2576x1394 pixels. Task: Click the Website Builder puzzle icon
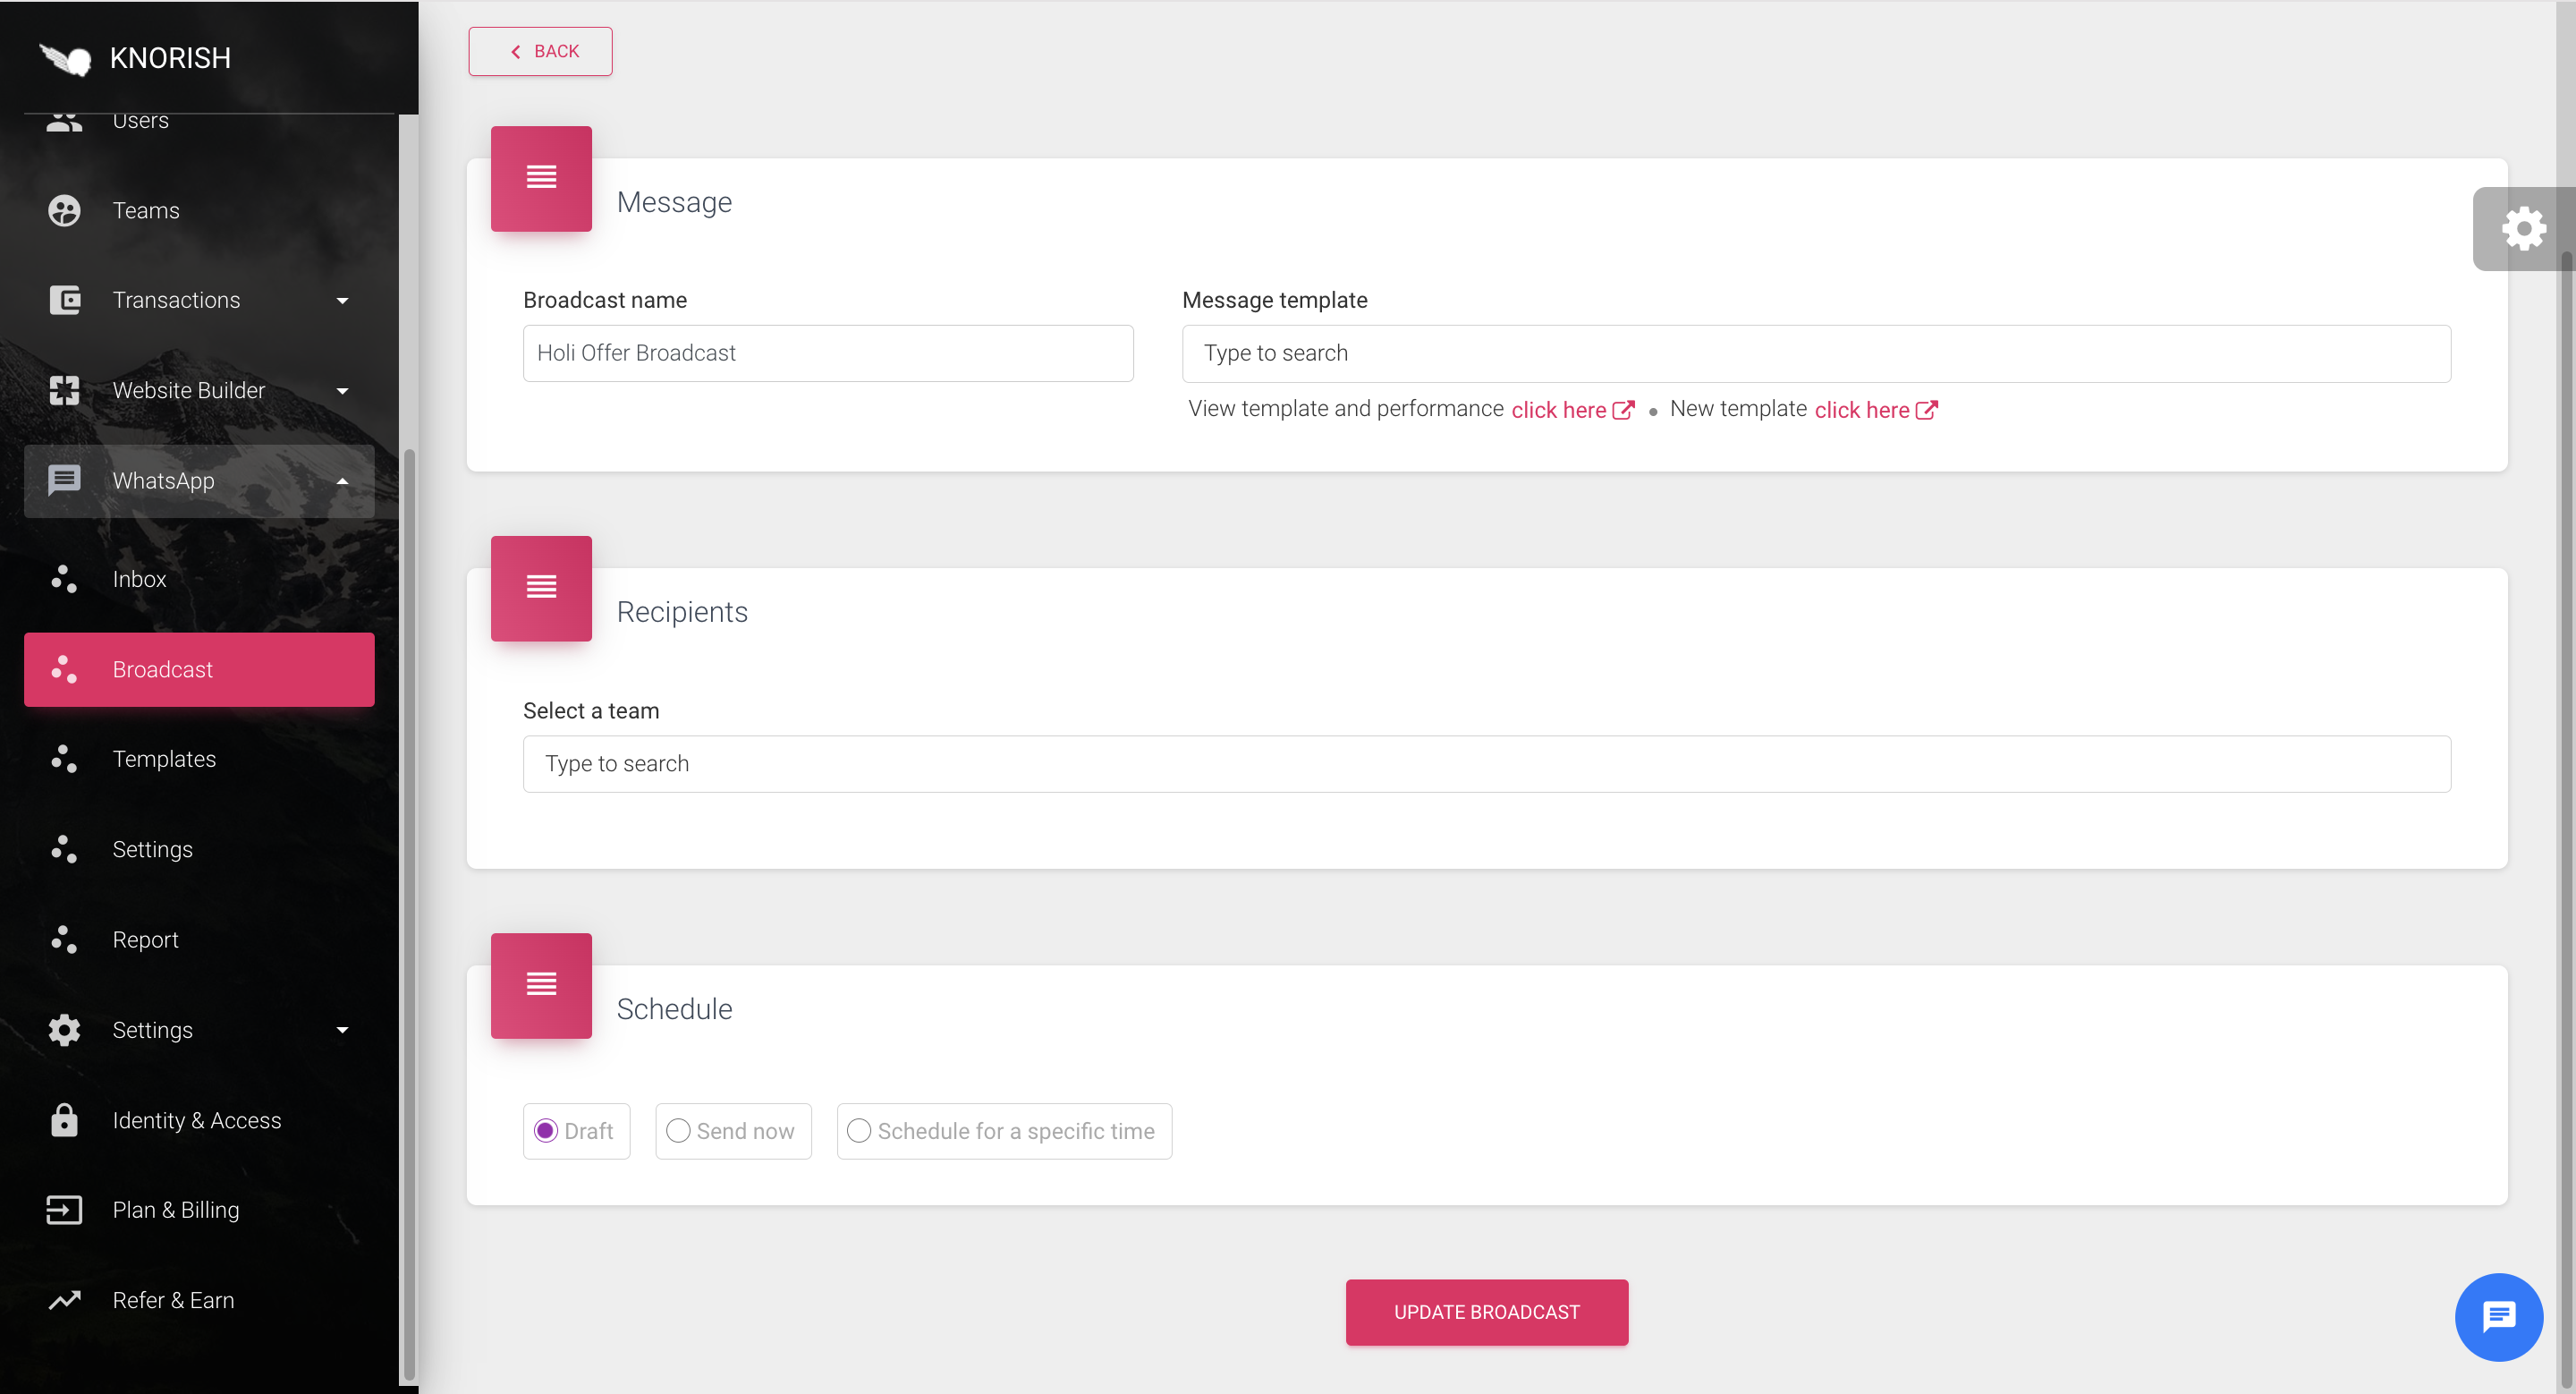click(x=64, y=390)
